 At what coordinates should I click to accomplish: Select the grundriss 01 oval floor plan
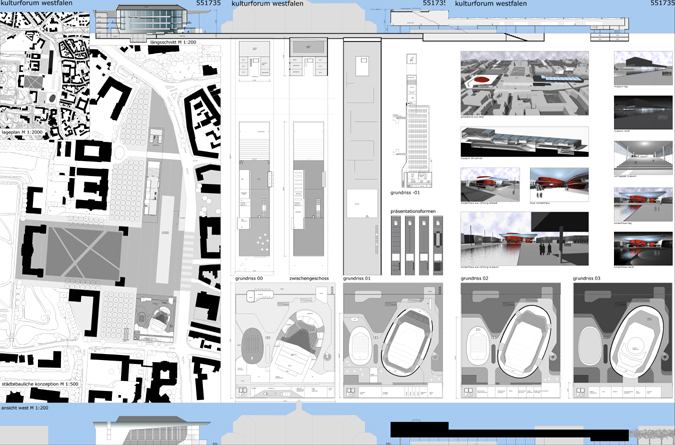(395, 340)
